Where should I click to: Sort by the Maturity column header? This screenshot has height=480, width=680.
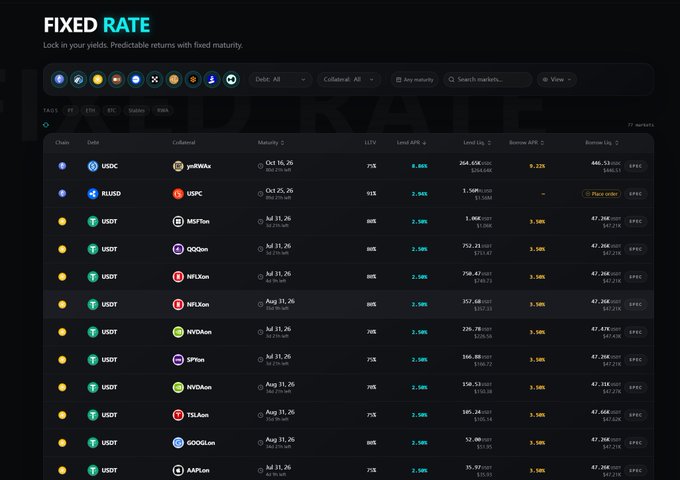point(271,143)
